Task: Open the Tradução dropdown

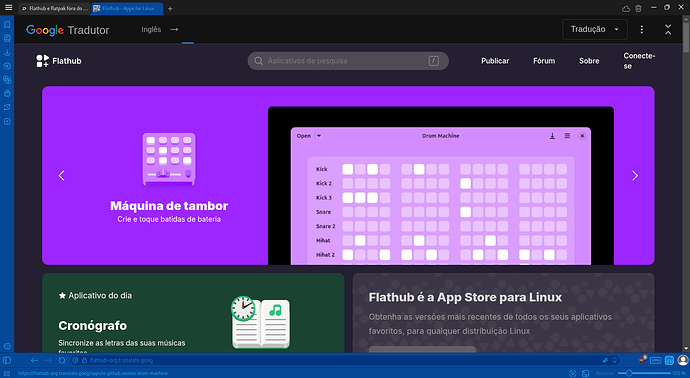Action: tap(595, 29)
